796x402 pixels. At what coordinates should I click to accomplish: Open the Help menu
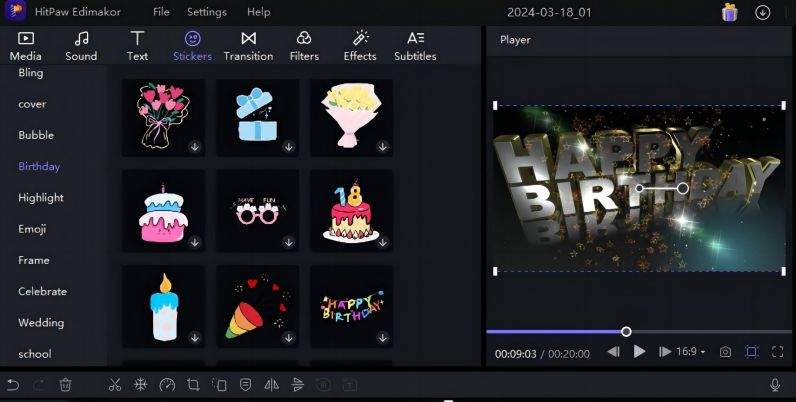(x=258, y=12)
